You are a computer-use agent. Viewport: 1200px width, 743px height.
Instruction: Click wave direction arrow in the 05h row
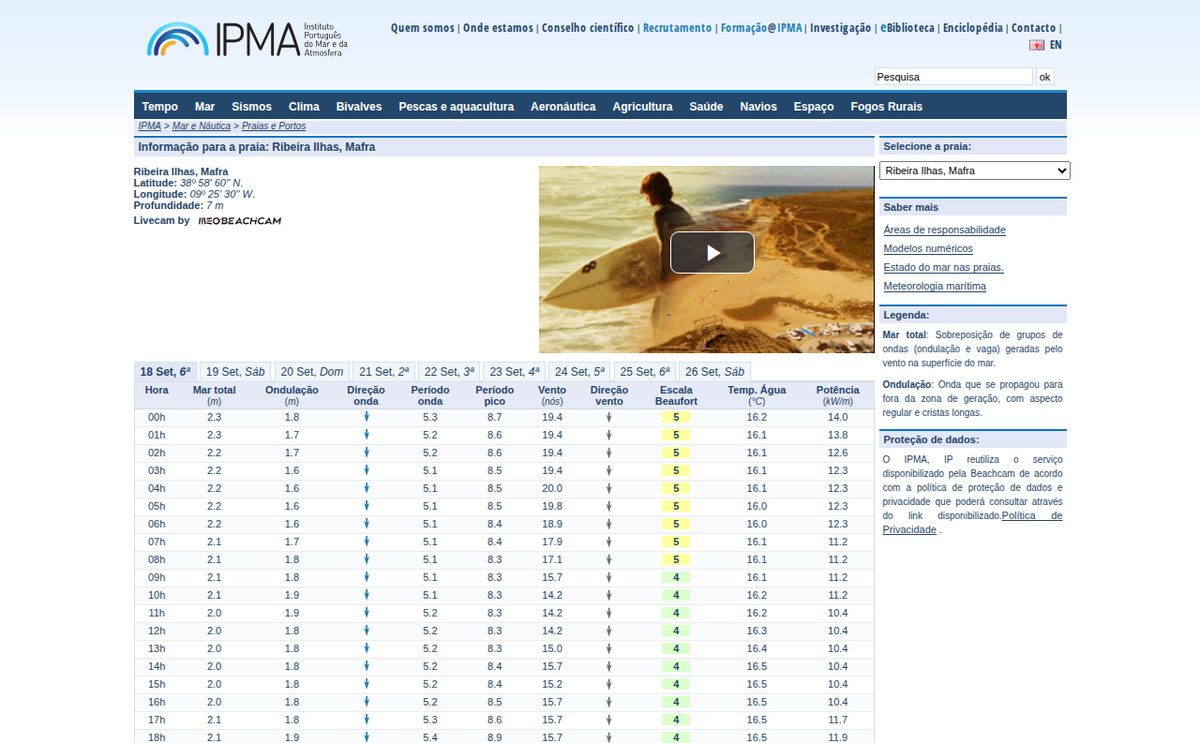(x=366, y=506)
